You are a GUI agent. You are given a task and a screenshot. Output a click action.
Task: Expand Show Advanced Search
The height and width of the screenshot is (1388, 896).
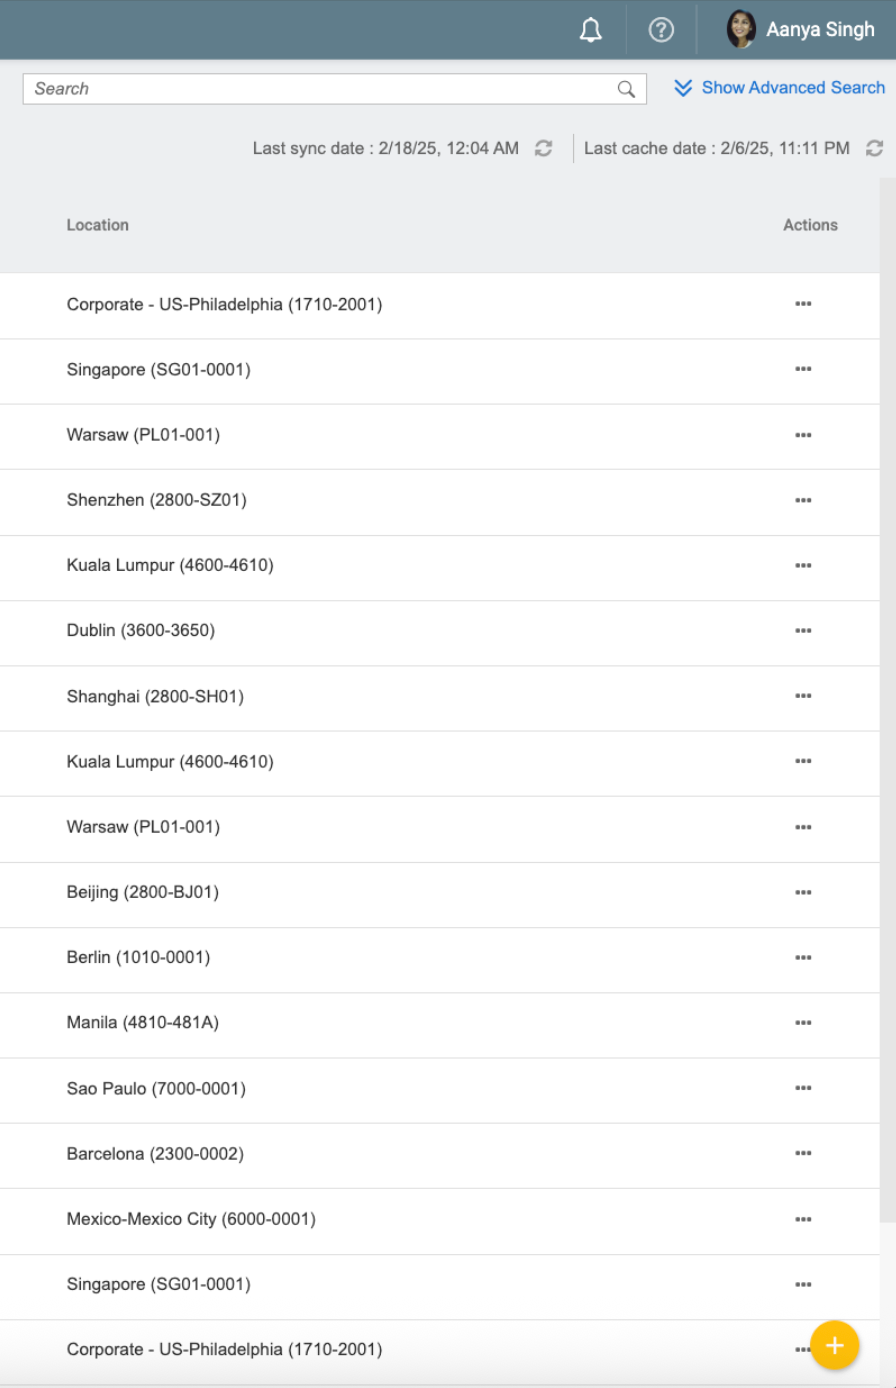point(780,88)
